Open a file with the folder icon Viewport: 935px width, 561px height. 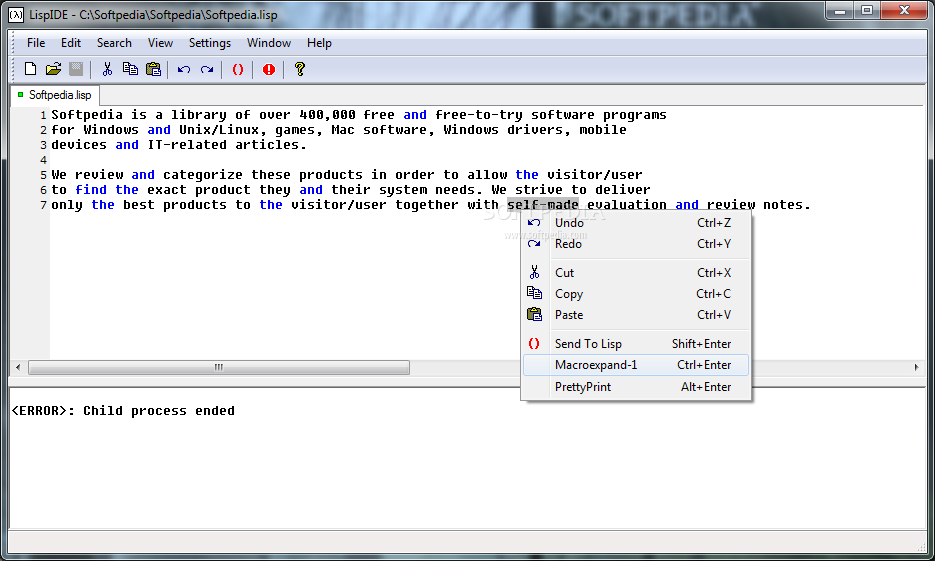pos(53,69)
